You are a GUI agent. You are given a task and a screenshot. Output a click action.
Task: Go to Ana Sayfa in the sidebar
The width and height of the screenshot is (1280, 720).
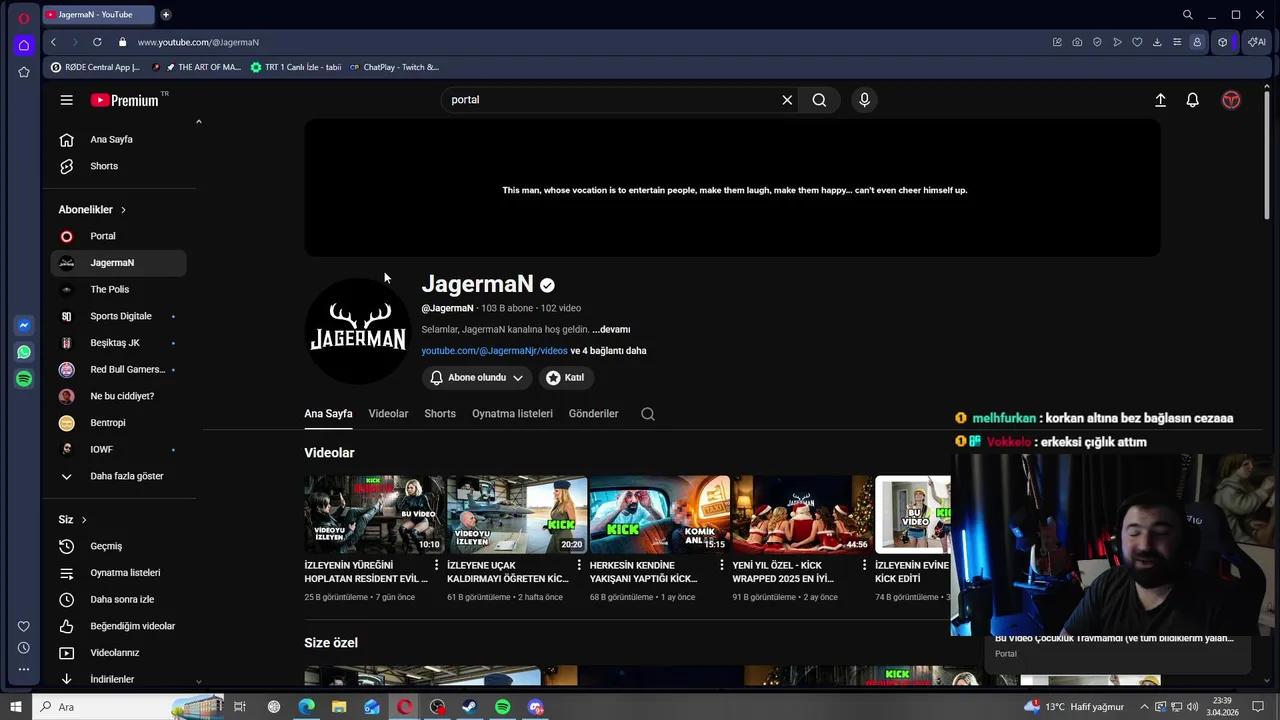pyautogui.click(x=118, y=139)
